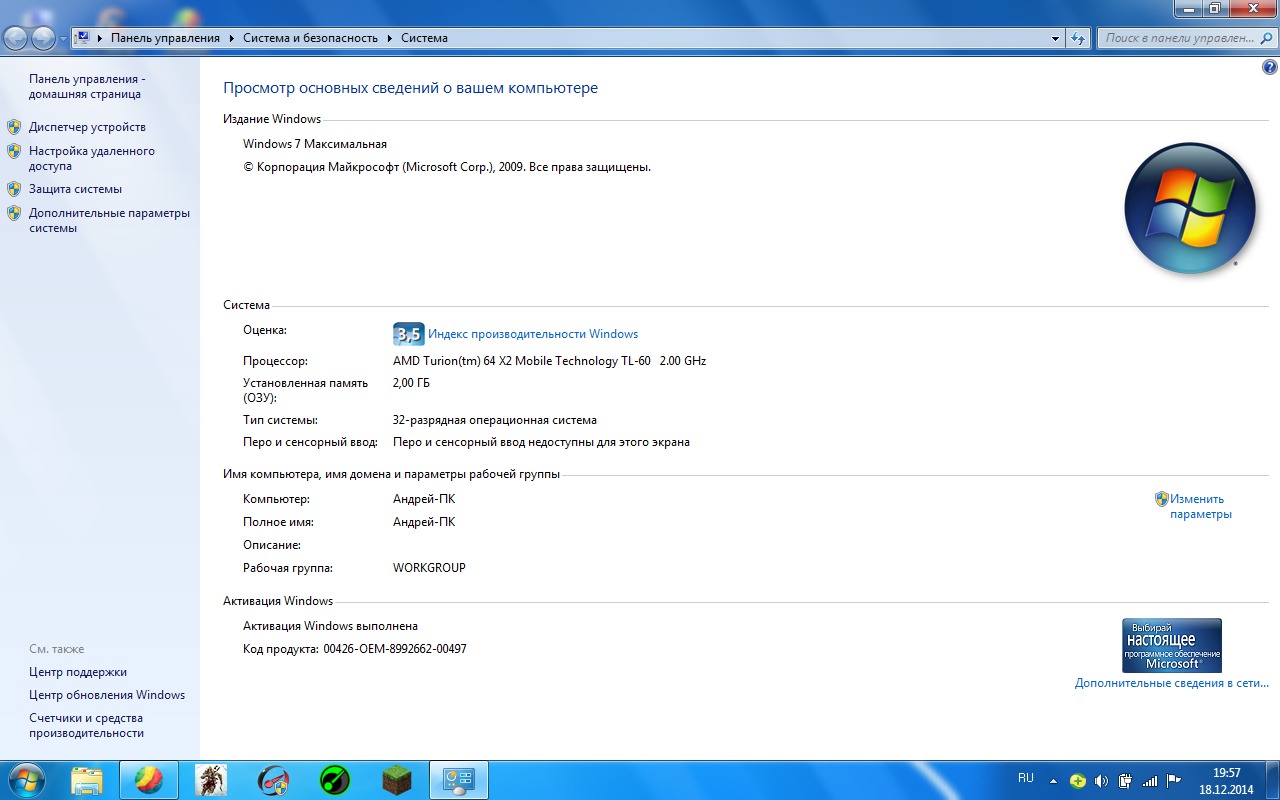Select the processor name 'AMD Turion(tm) 64 X2' text
The width and height of the screenshot is (1280, 800).
point(452,361)
